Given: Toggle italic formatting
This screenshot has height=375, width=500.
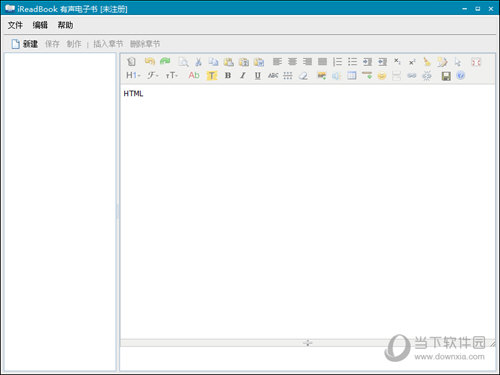Looking at the screenshot, I should [243, 76].
